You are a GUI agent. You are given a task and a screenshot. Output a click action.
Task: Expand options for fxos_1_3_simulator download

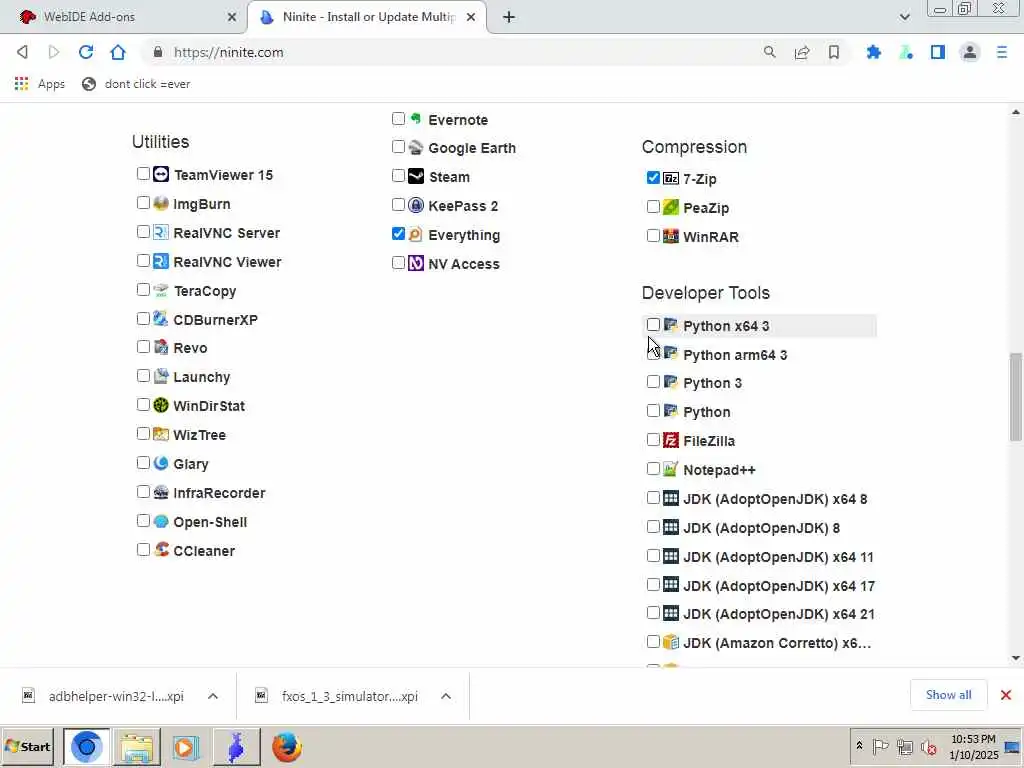(x=446, y=696)
